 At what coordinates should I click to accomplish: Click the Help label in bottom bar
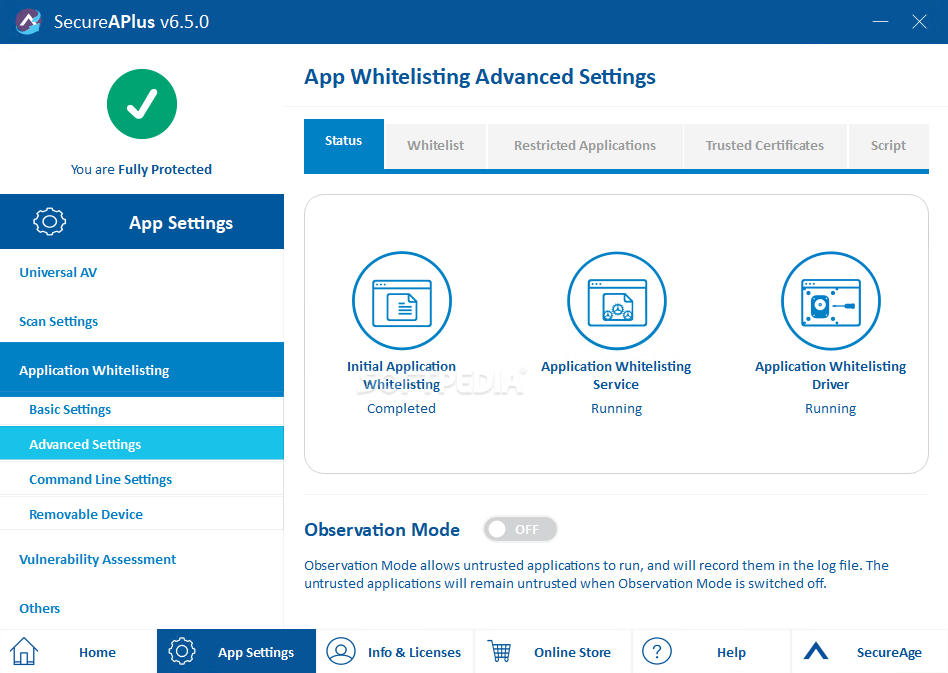[731, 652]
